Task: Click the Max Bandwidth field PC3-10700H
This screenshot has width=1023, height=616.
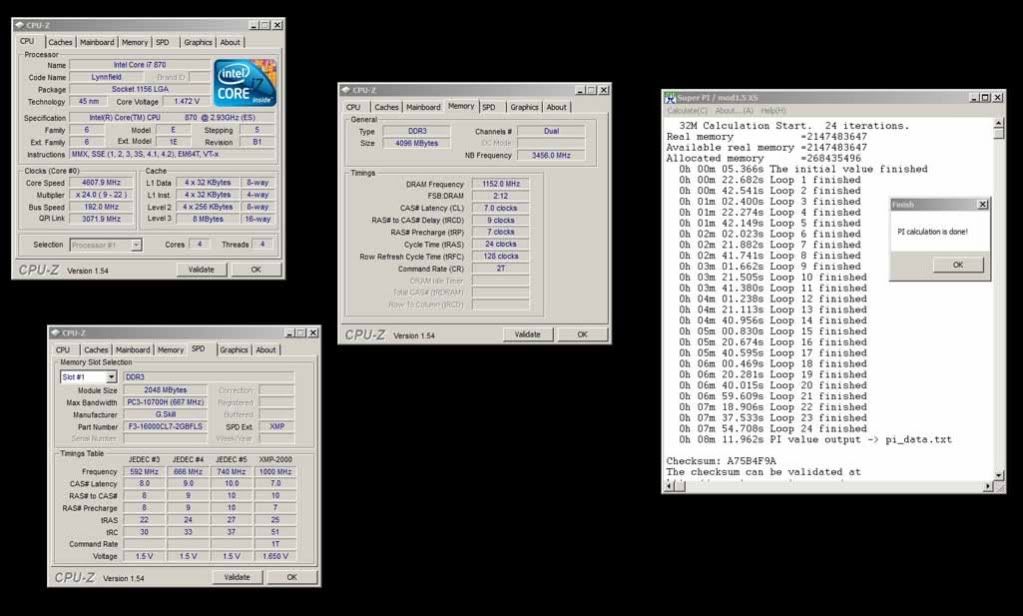Action: coord(165,403)
